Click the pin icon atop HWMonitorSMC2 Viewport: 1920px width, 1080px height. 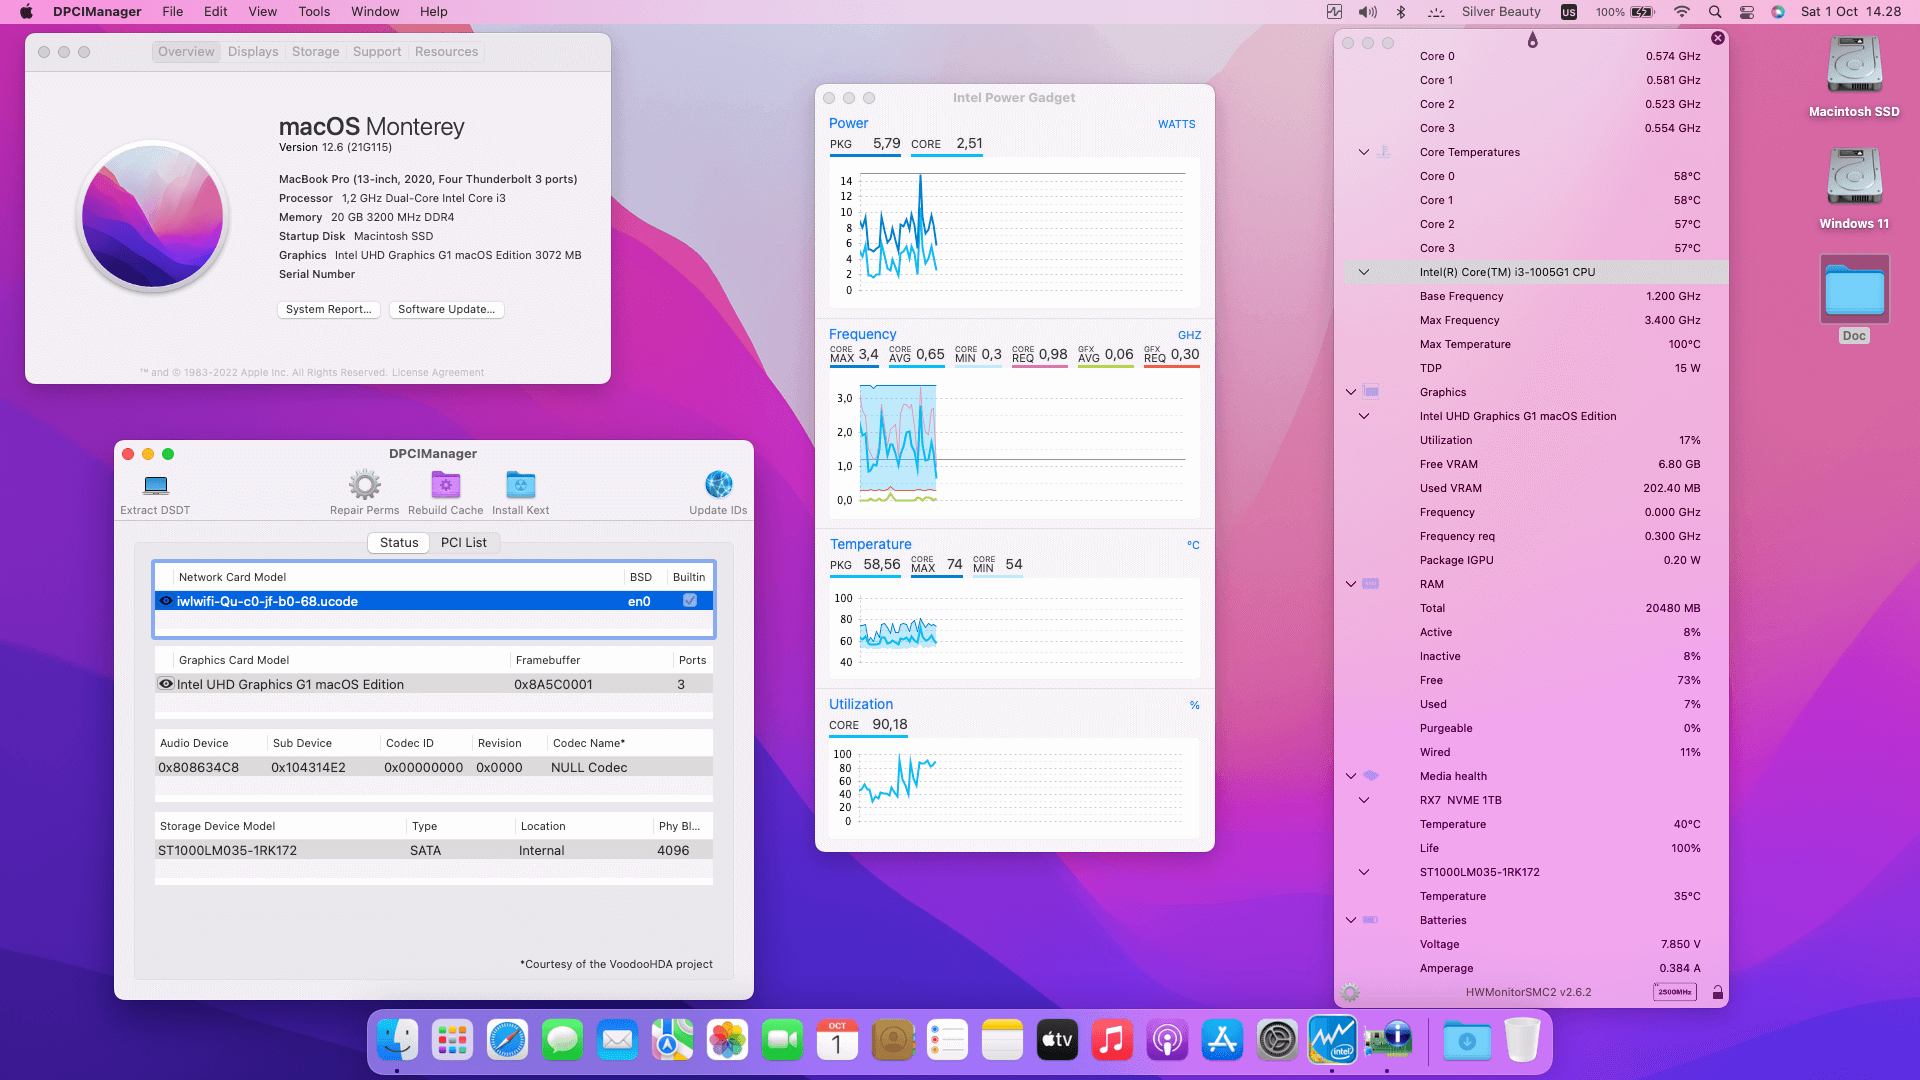[1532, 40]
